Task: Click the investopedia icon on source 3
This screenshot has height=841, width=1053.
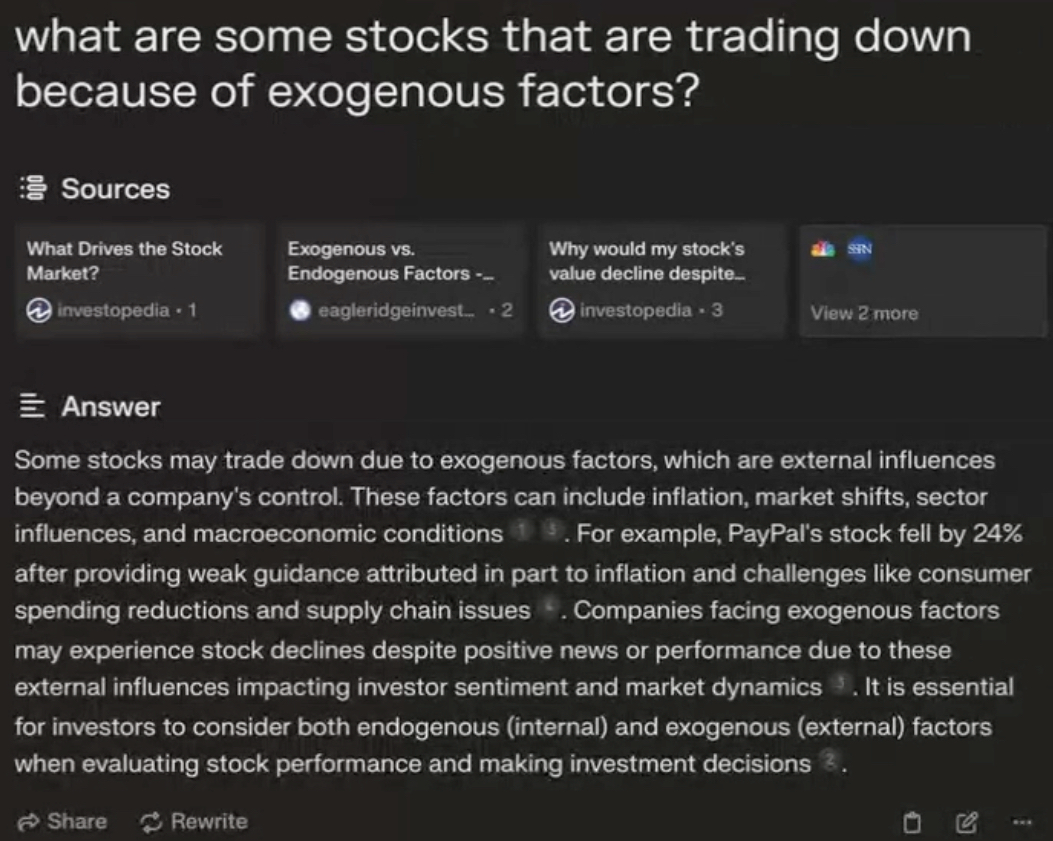Action: click(561, 310)
